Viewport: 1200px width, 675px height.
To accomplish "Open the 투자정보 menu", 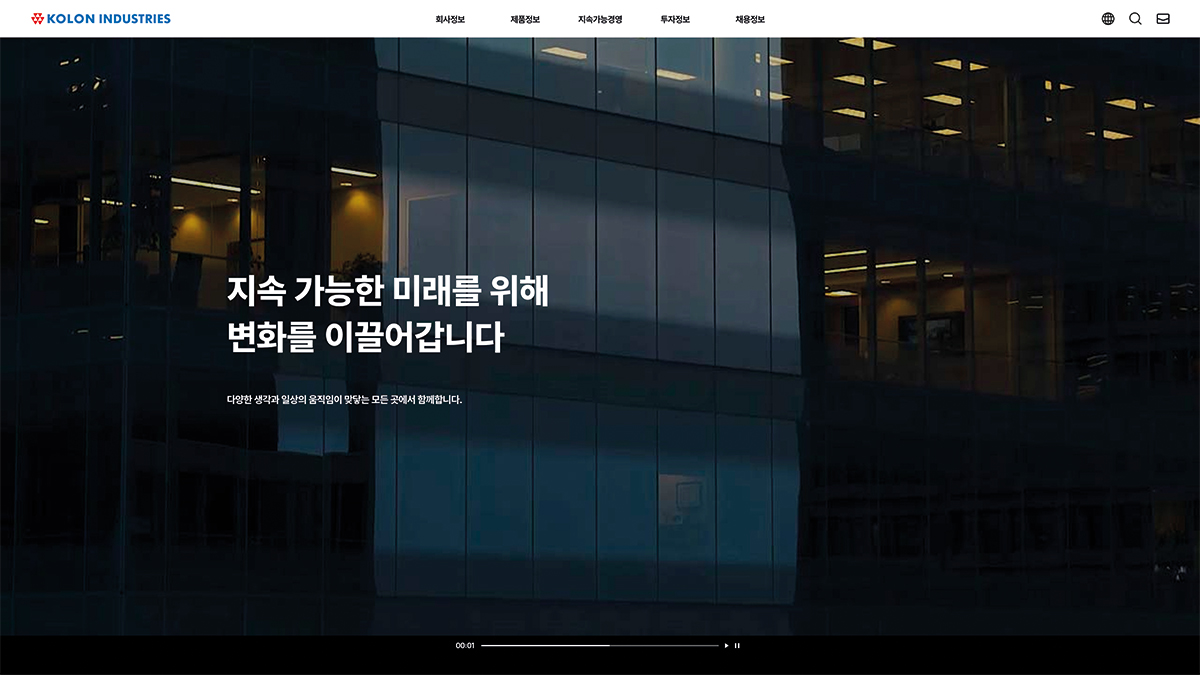I will pos(675,19).
